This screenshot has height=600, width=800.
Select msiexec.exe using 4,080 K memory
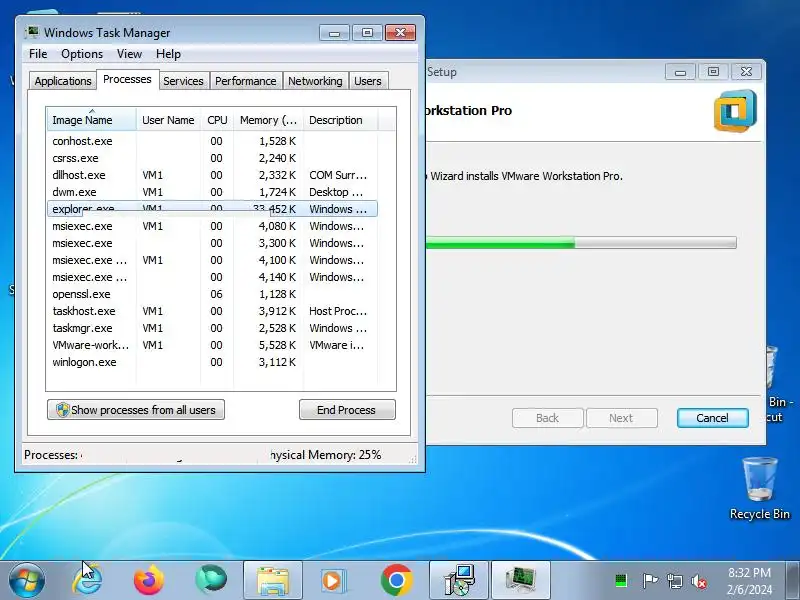(x=213, y=226)
